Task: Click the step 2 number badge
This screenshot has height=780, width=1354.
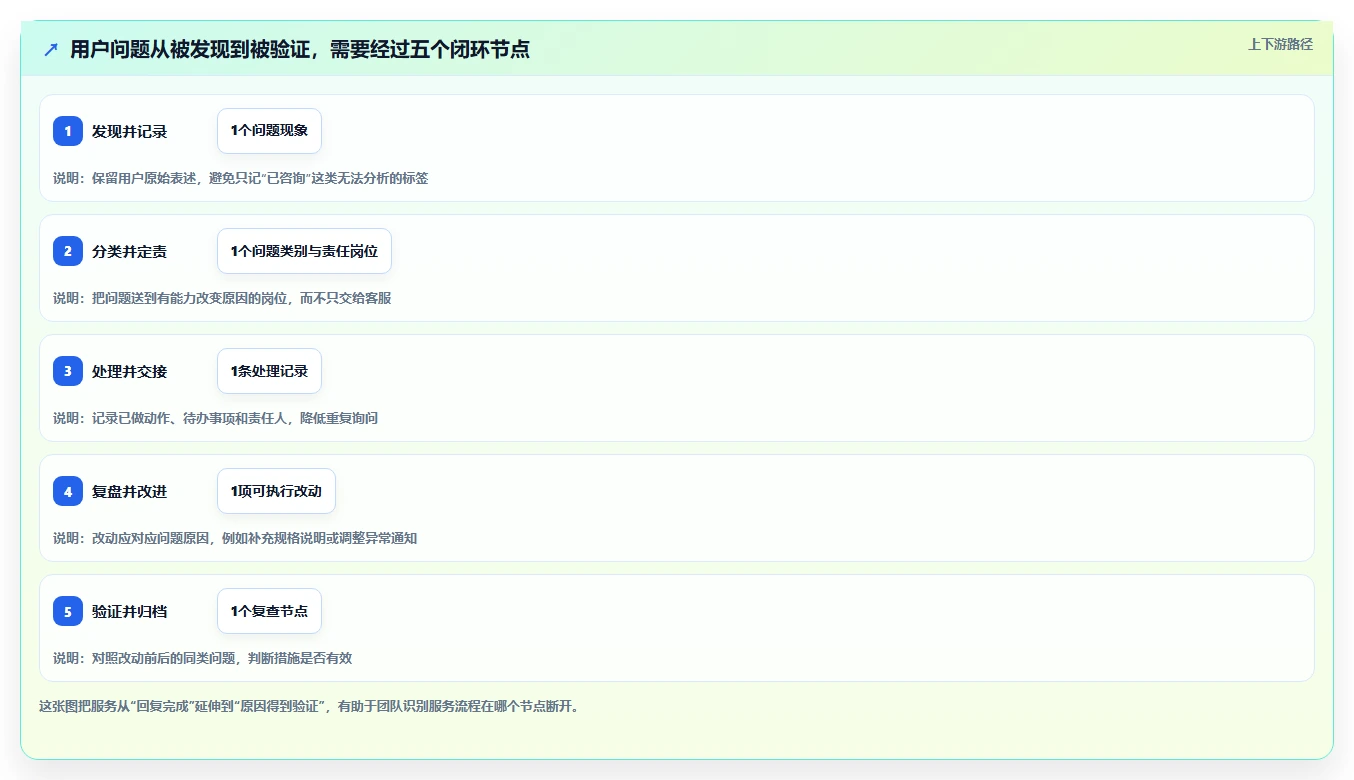Action: [x=68, y=251]
